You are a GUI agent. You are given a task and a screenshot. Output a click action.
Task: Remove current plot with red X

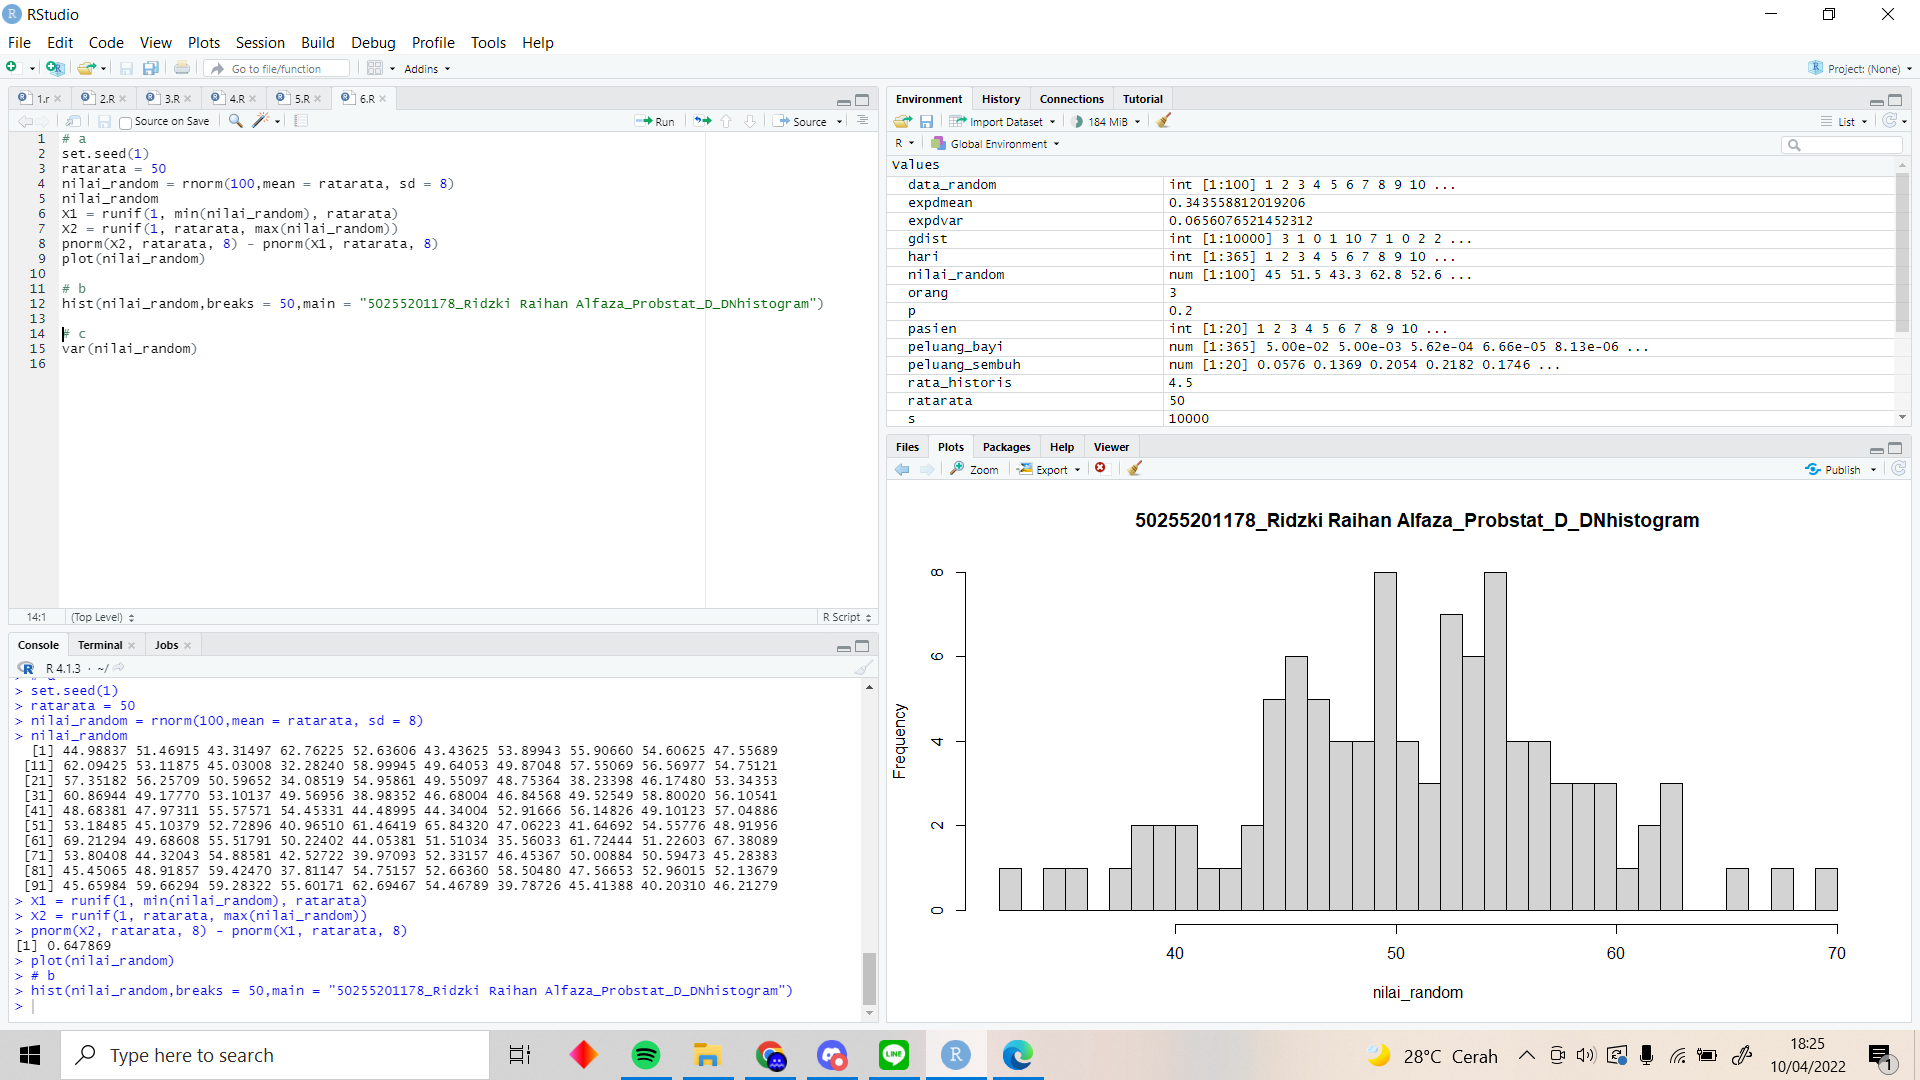(1100, 468)
